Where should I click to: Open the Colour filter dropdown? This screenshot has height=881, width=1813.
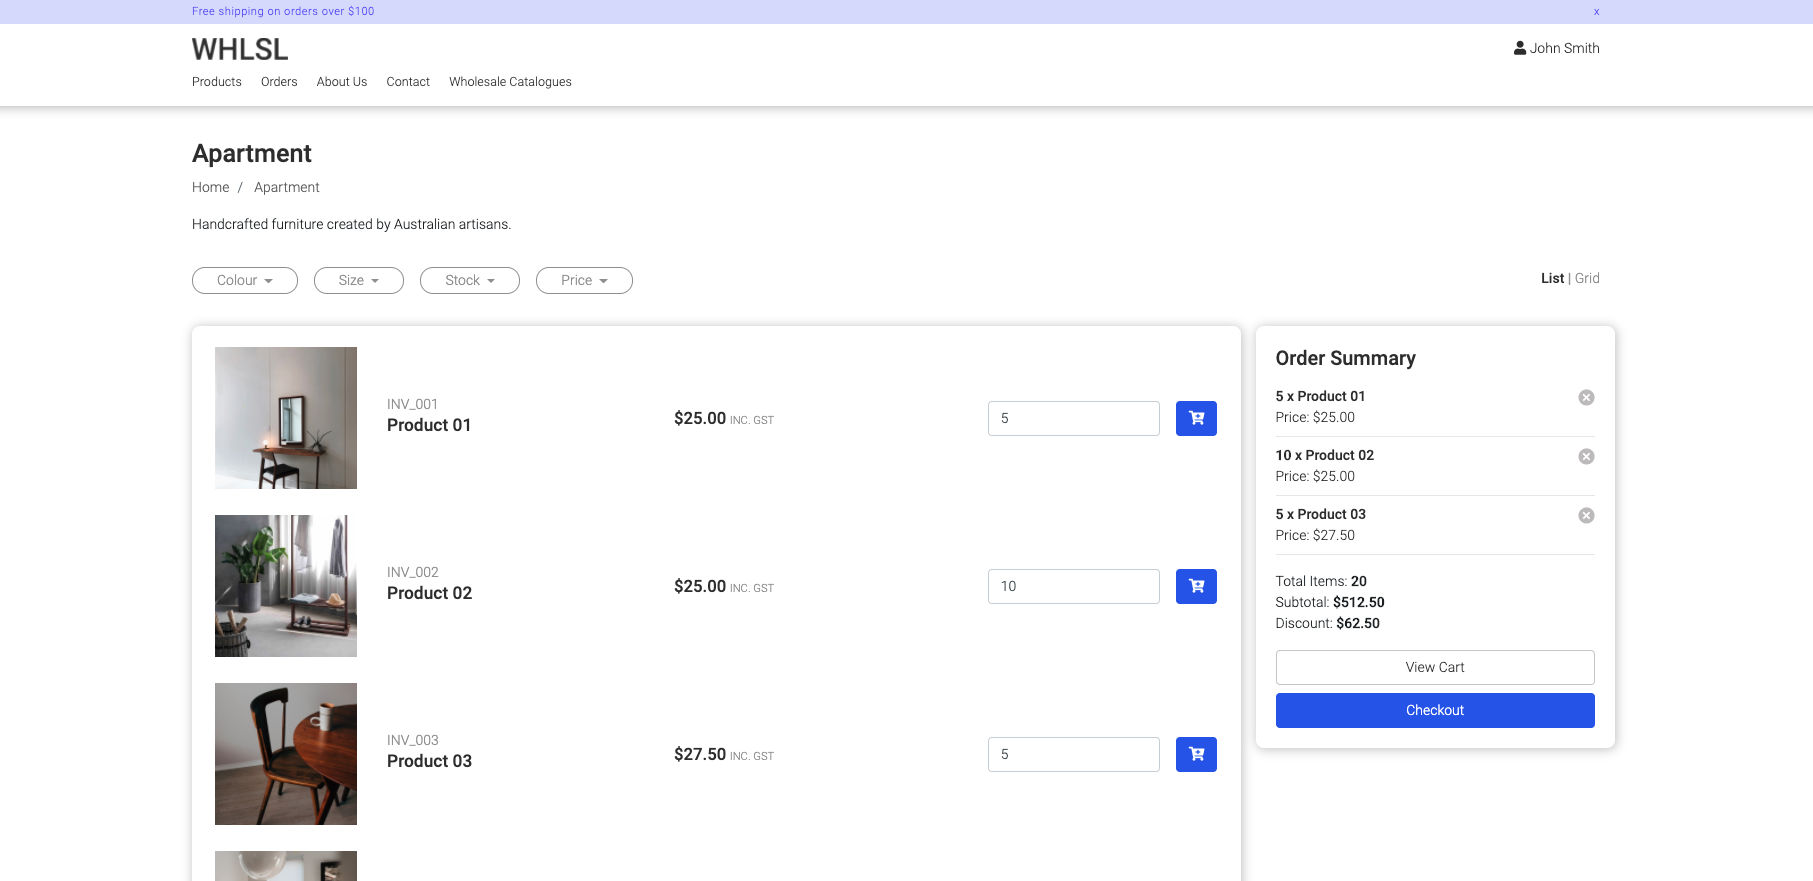(x=245, y=280)
